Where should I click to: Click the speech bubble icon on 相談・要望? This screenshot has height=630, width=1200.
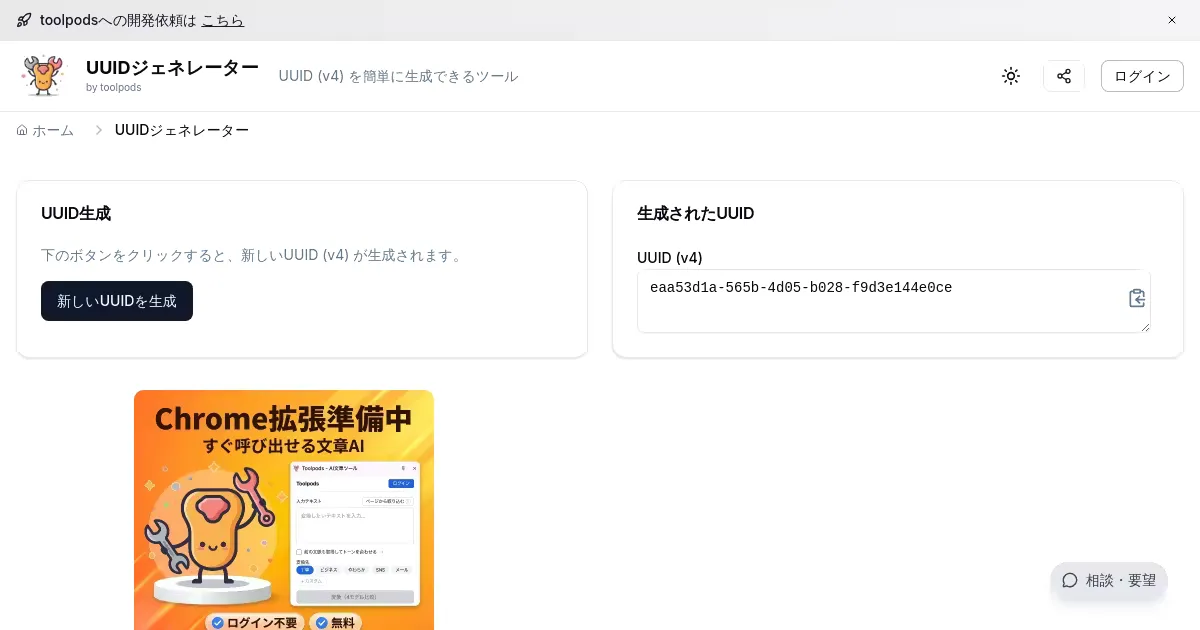click(1070, 580)
